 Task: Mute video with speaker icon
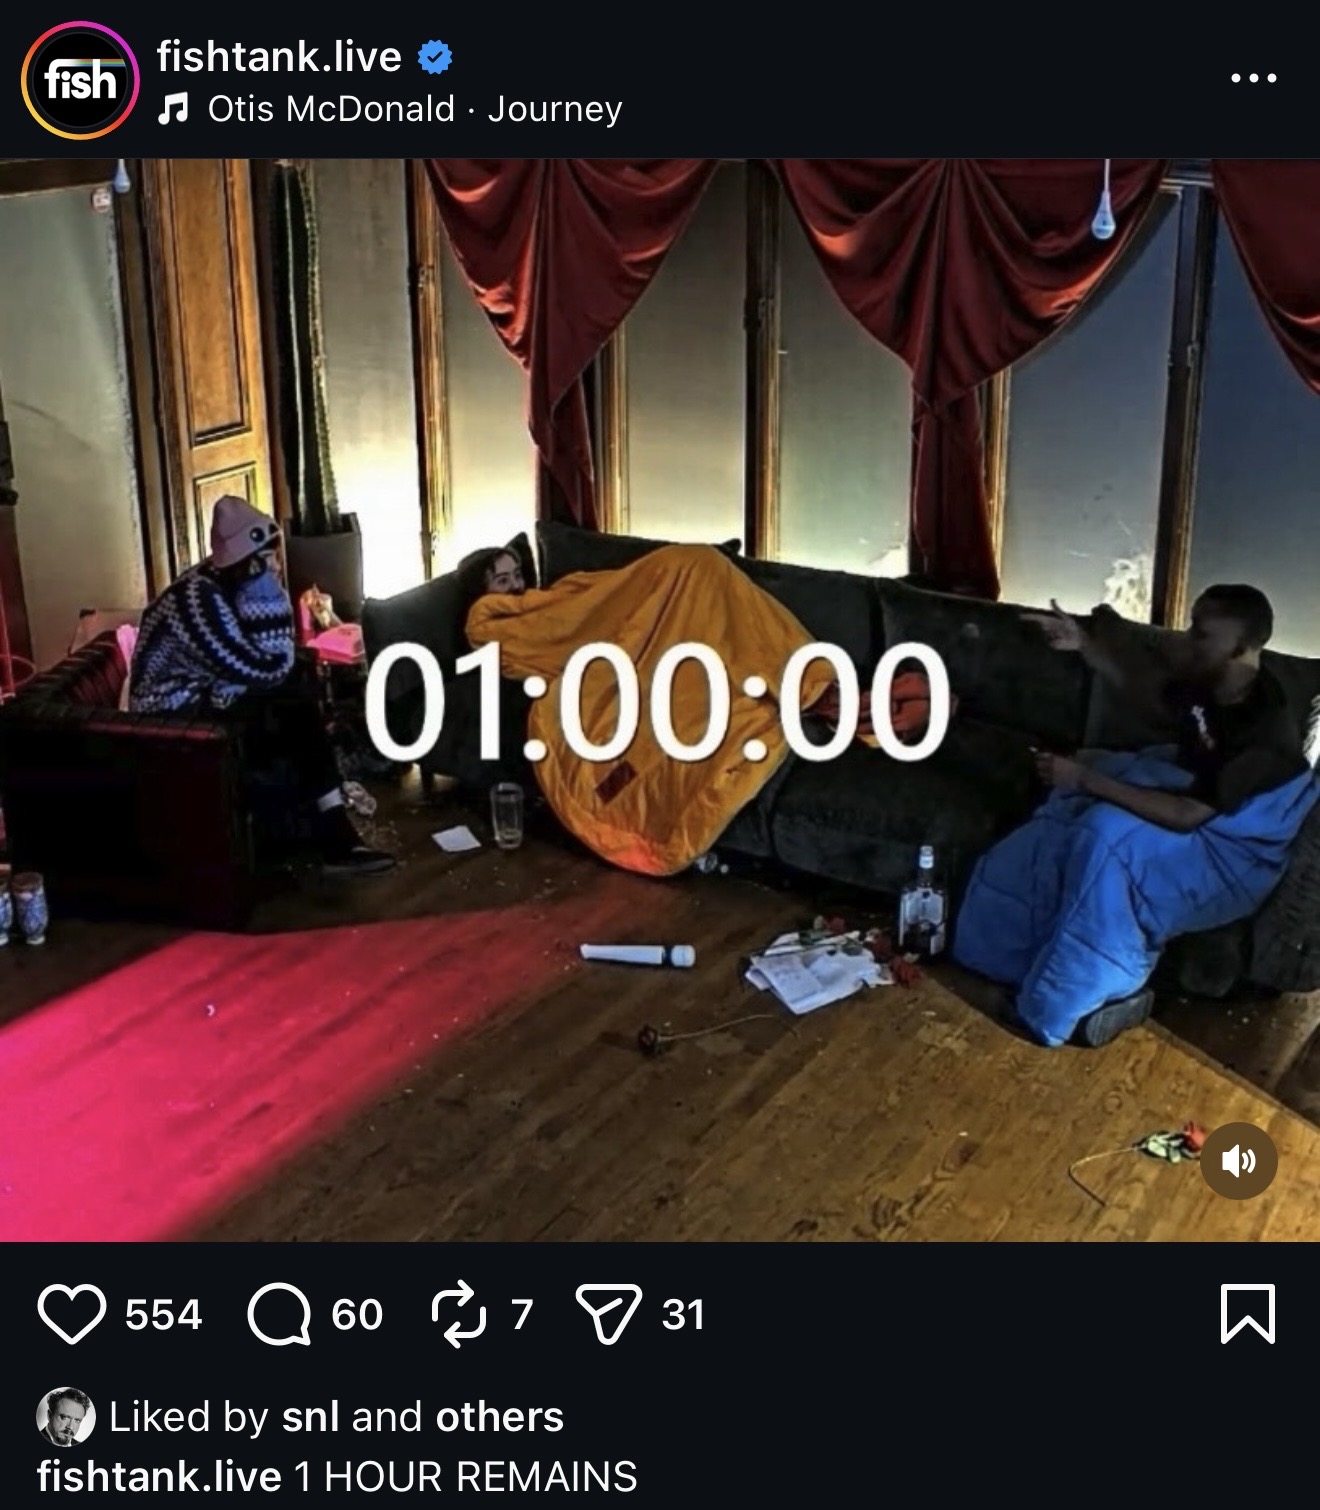pos(1238,1160)
